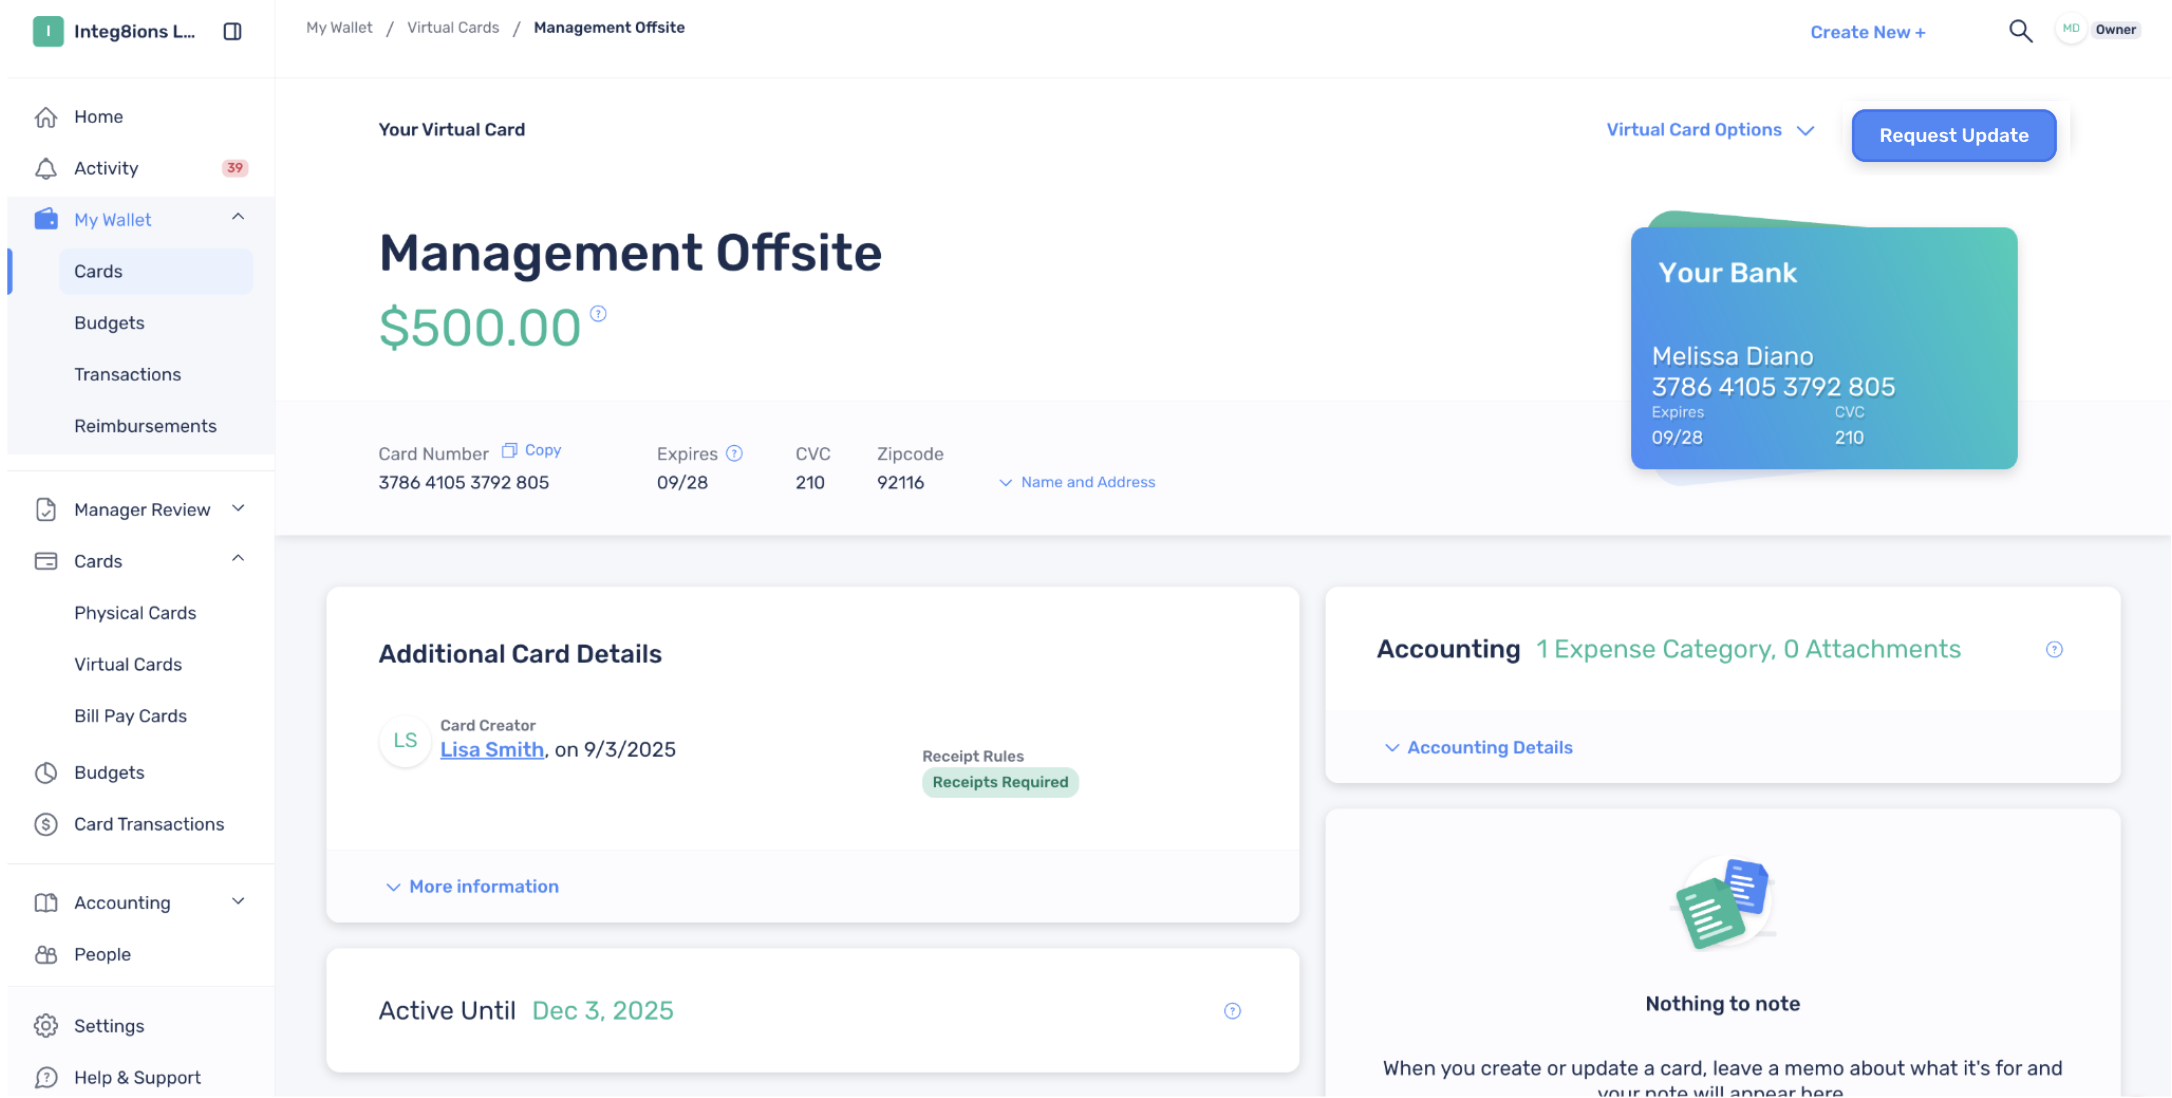The image size is (2172, 1098).
Task: Open Lisa Smith profile link
Action: pyautogui.click(x=492, y=750)
